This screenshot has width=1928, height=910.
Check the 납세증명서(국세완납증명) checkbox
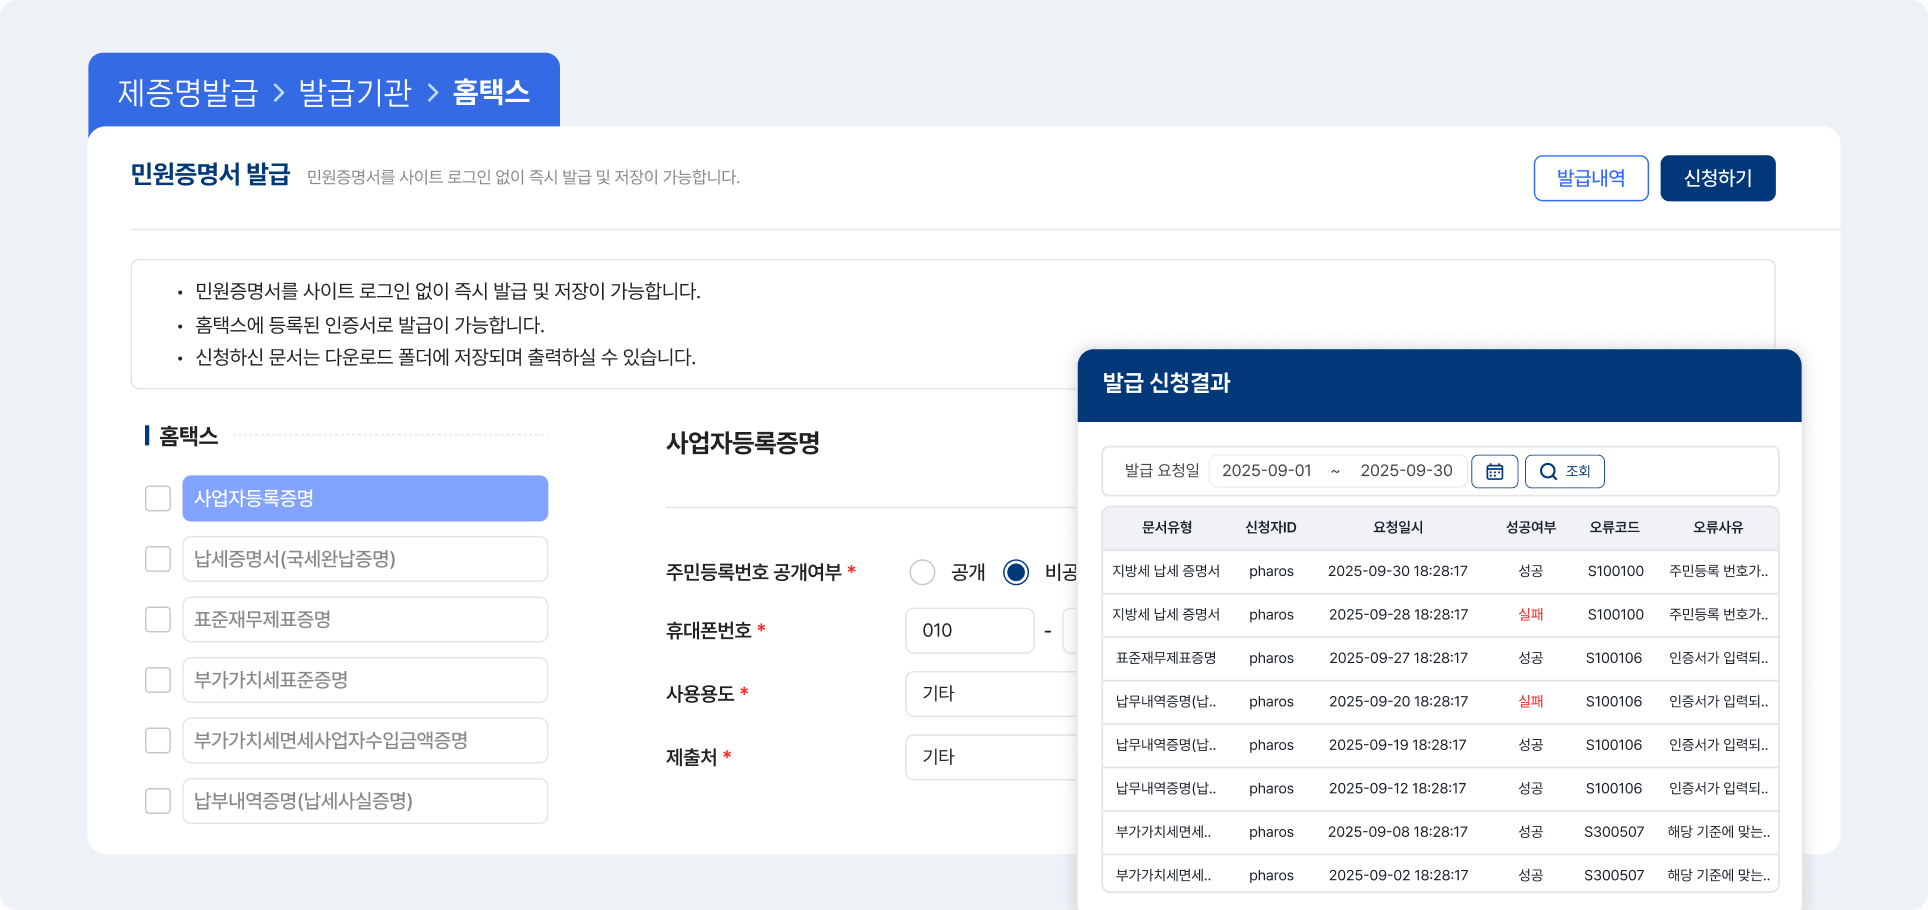pos(158,559)
